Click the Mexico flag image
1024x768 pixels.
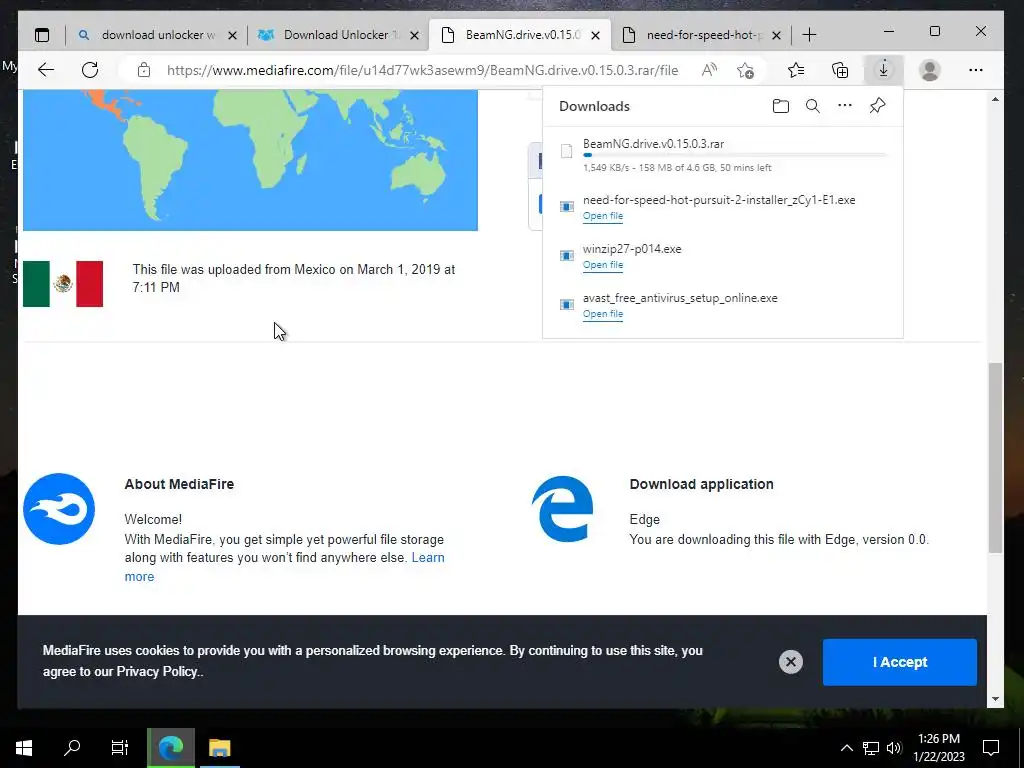tap(63, 283)
